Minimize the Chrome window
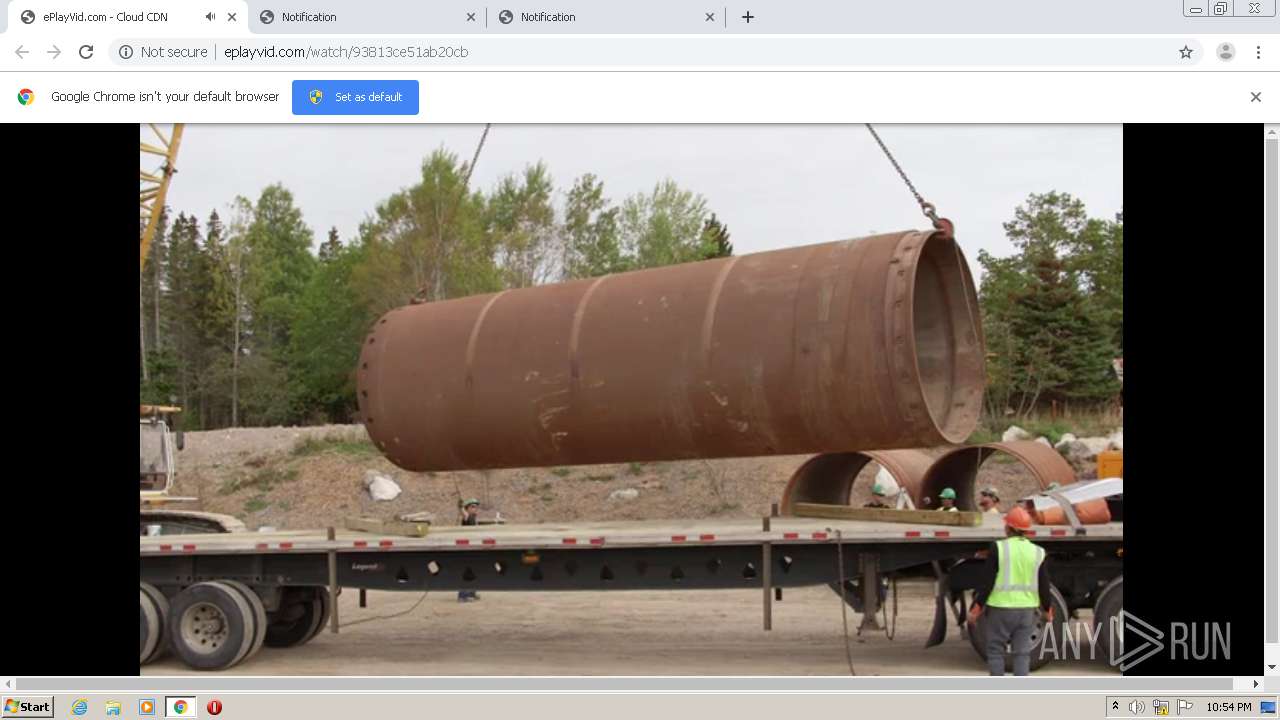 (1195, 9)
